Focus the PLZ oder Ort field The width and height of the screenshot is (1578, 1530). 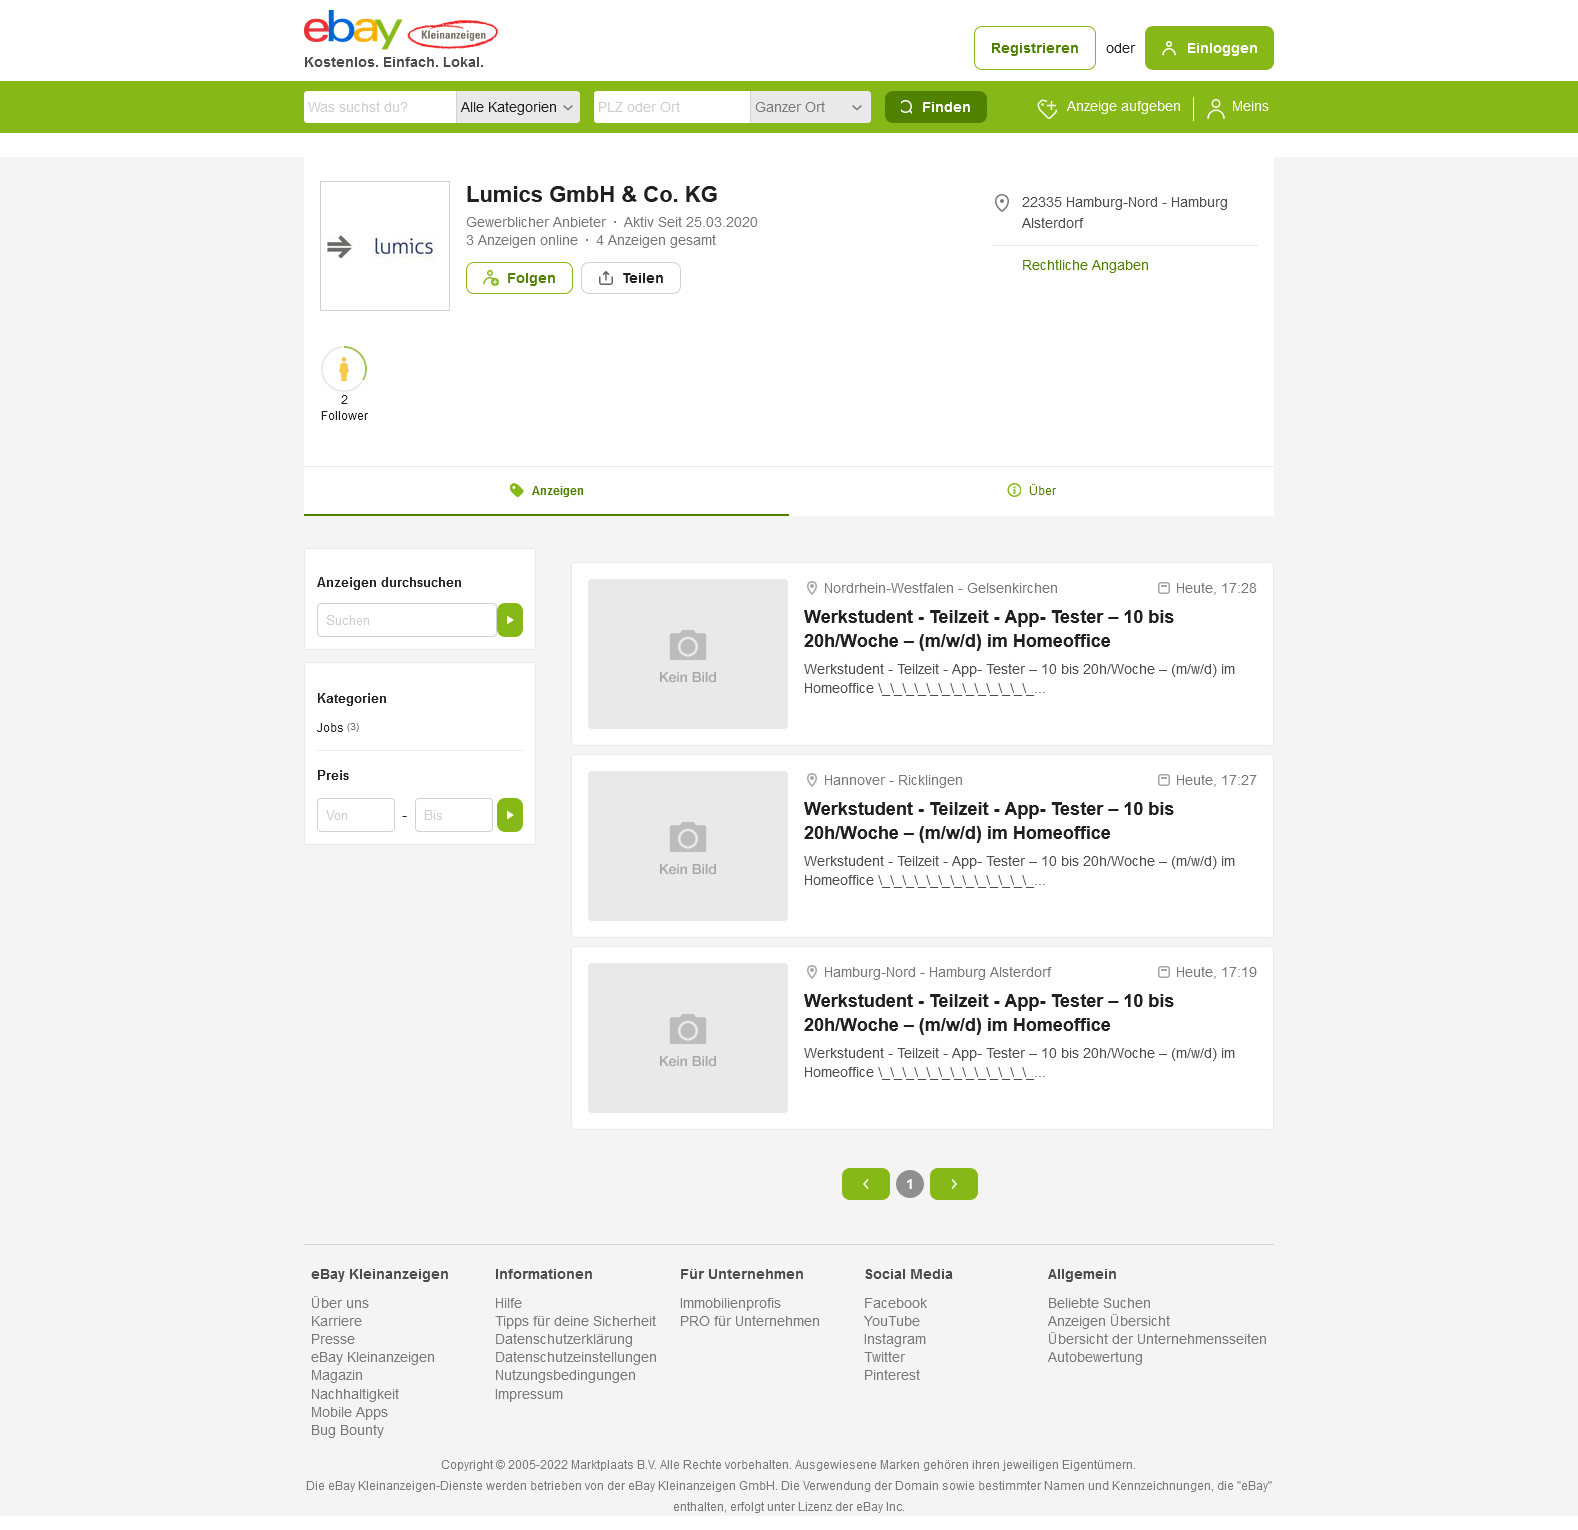(x=672, y=107)
